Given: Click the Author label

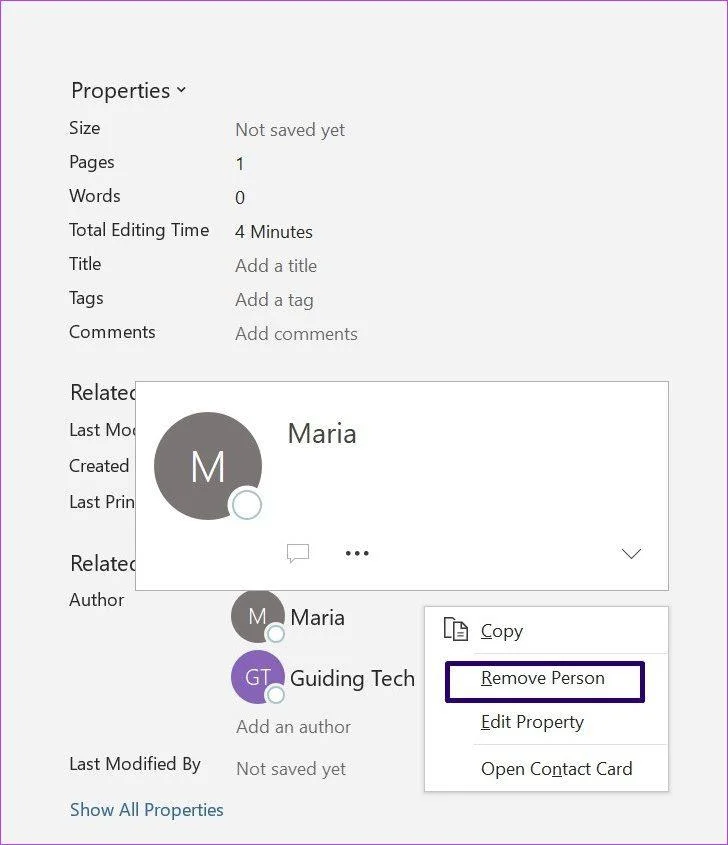Looking at the screenshot, I should click(x=96, y=600).
